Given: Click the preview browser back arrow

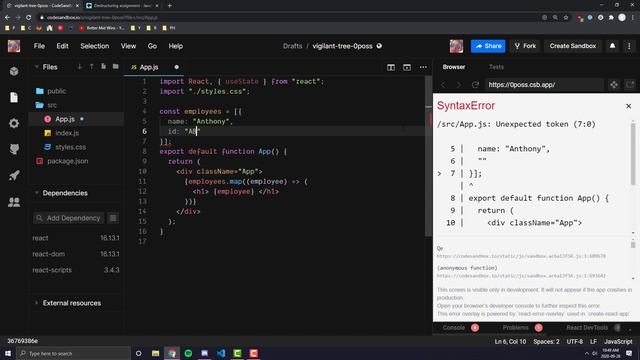Looking at the screenshot, I should [444, 84].
